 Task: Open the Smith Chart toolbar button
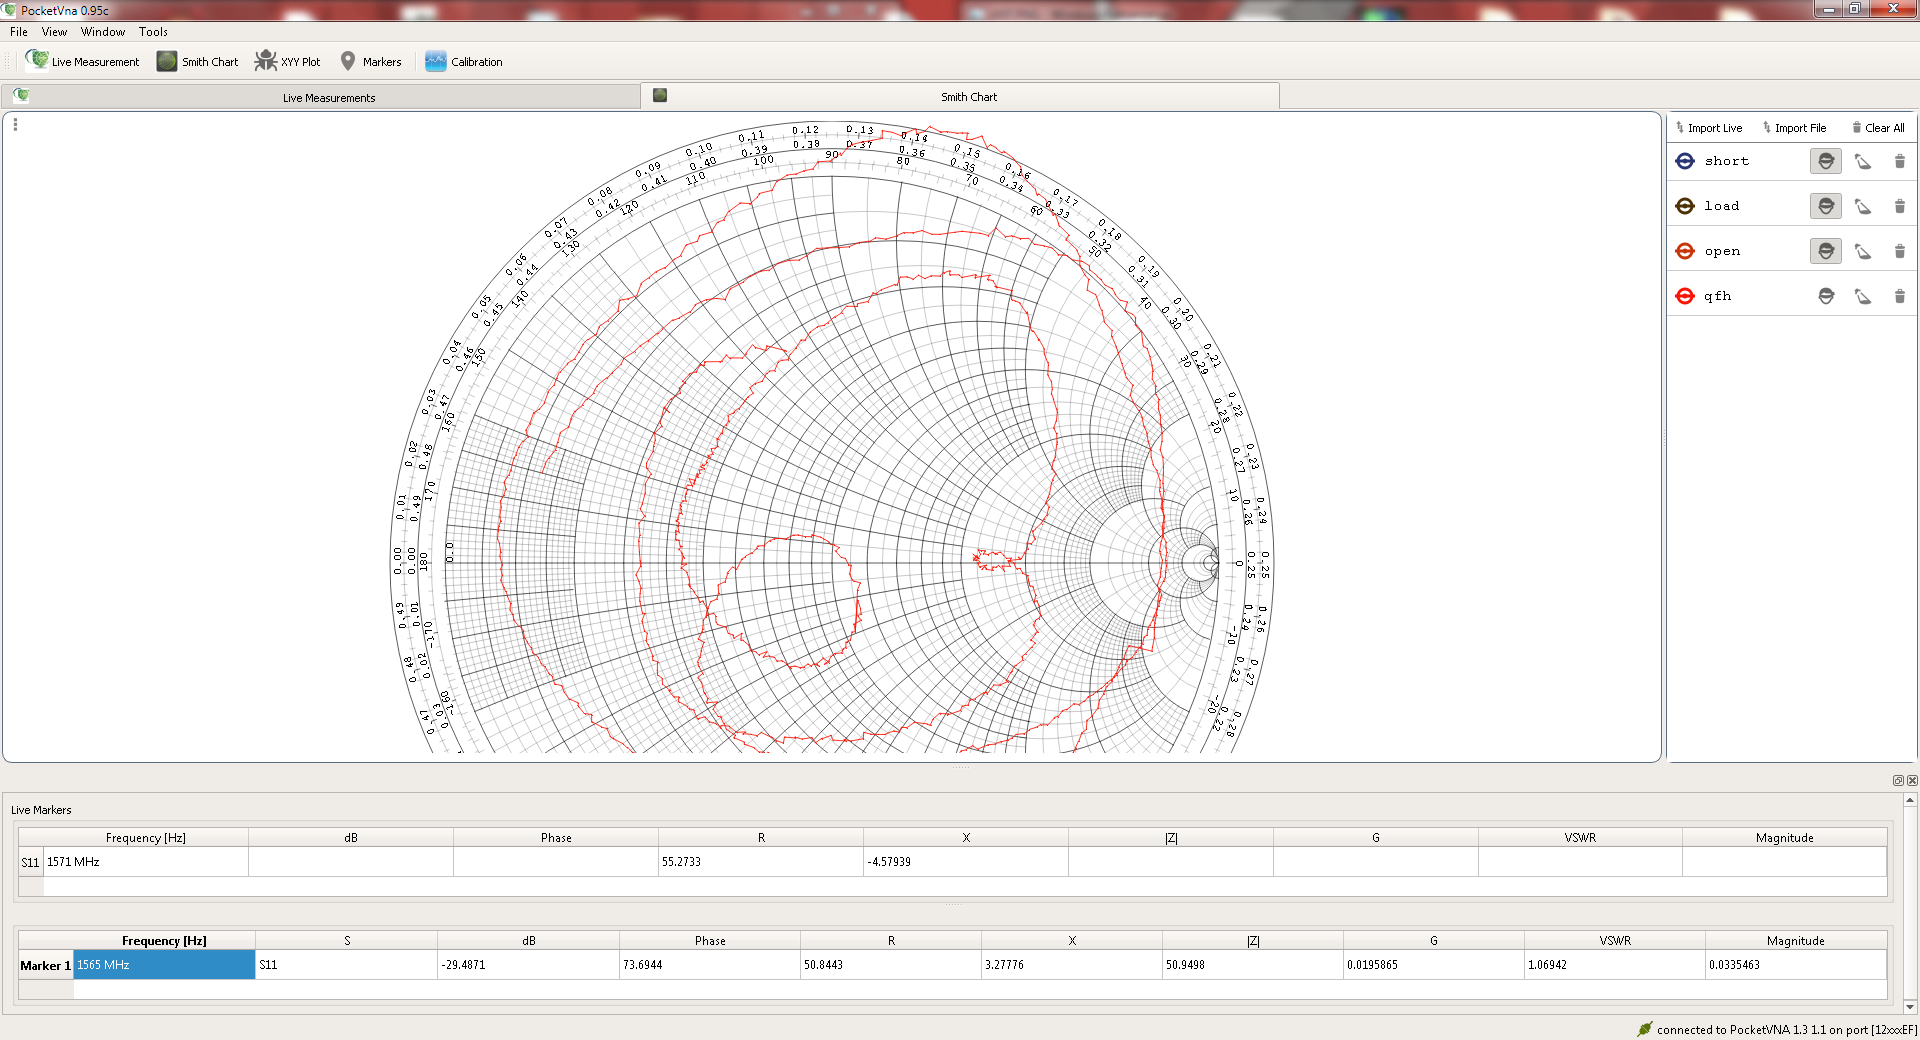[x=198, y=61]
